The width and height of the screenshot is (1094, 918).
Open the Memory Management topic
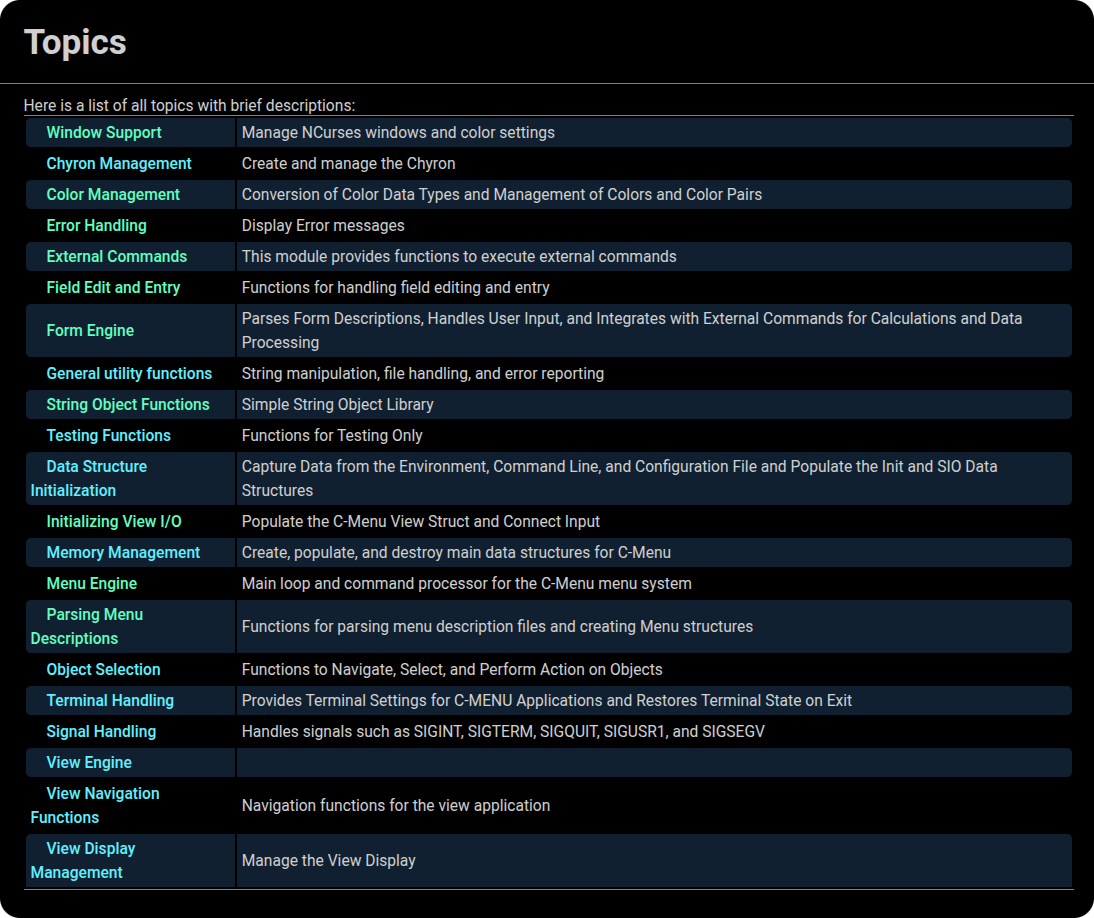[x=123, y=552]
